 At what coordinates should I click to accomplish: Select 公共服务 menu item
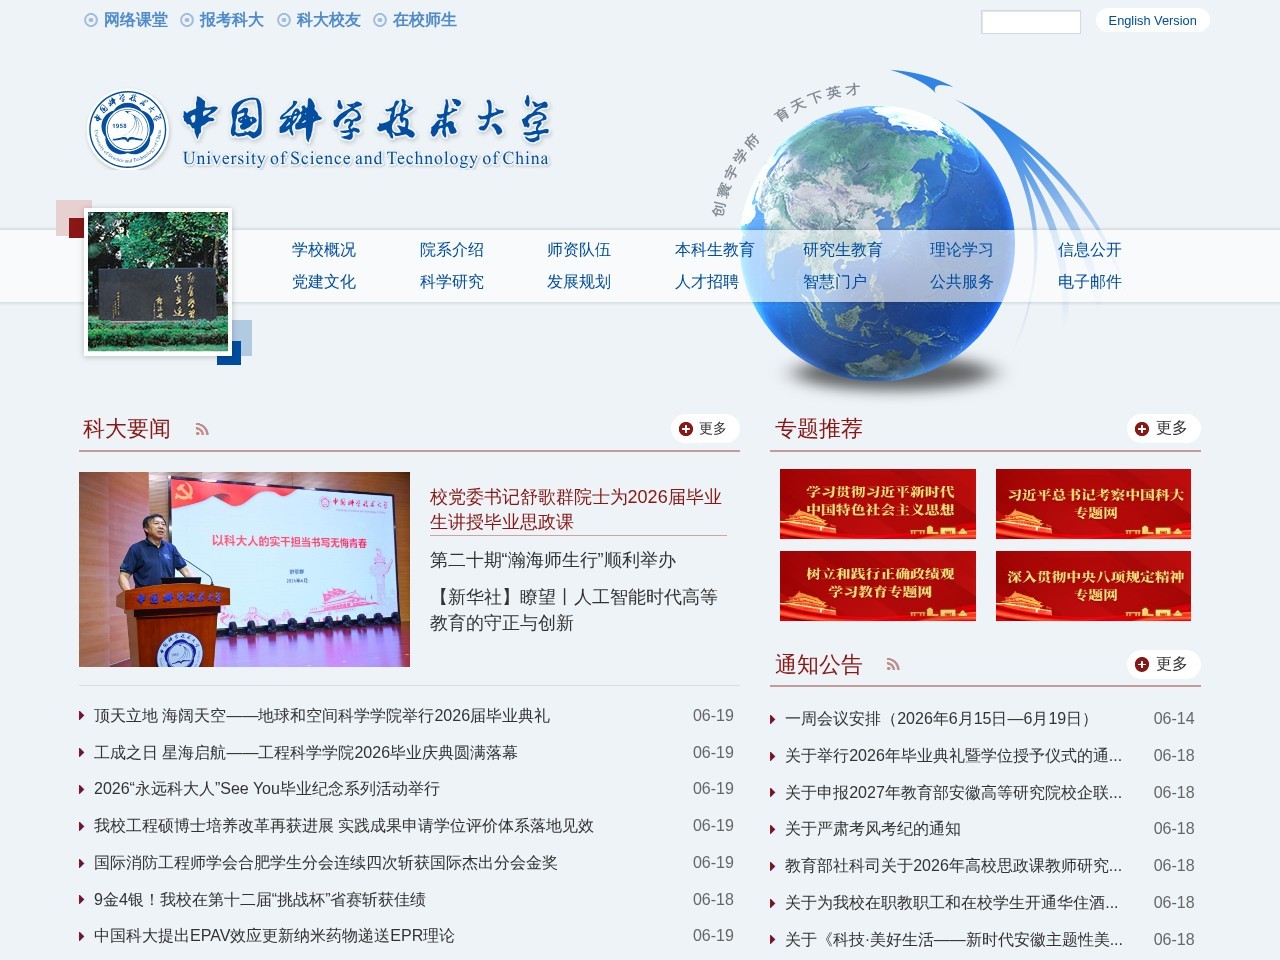click(x=962, y=282)
